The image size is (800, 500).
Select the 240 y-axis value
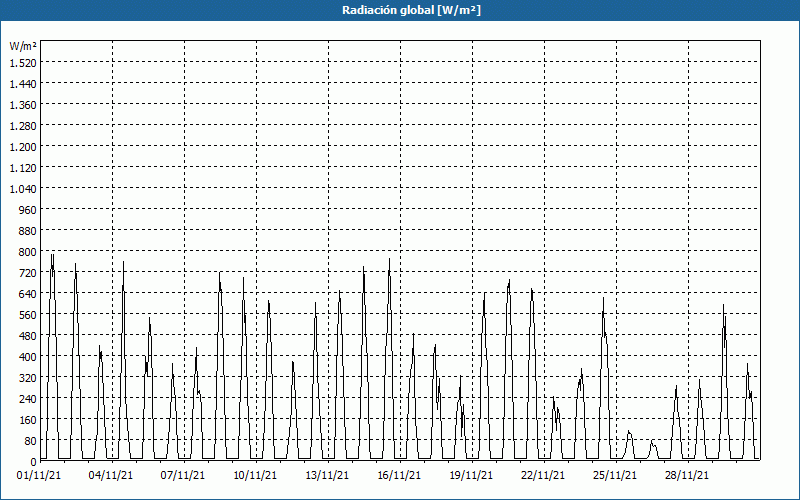click(x=28, y=398)
